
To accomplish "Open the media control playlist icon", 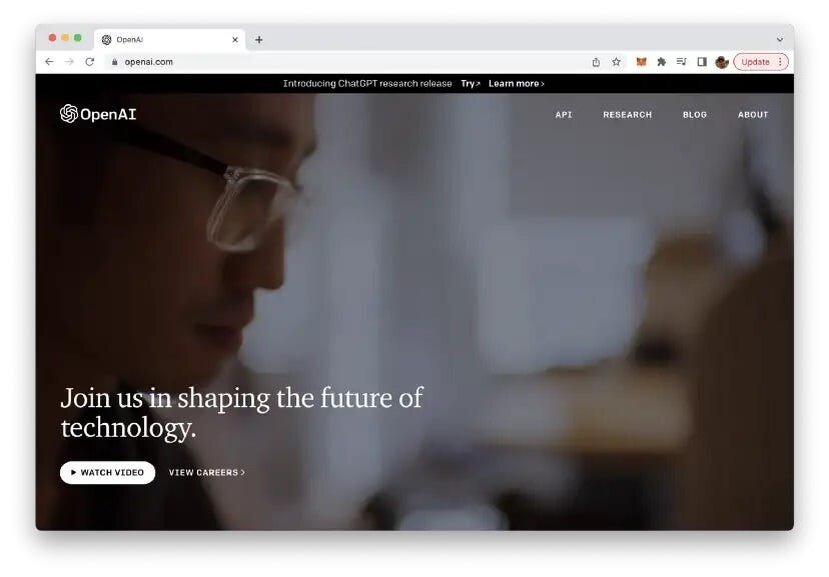I will pyautogui.click(x=681, y=62).
